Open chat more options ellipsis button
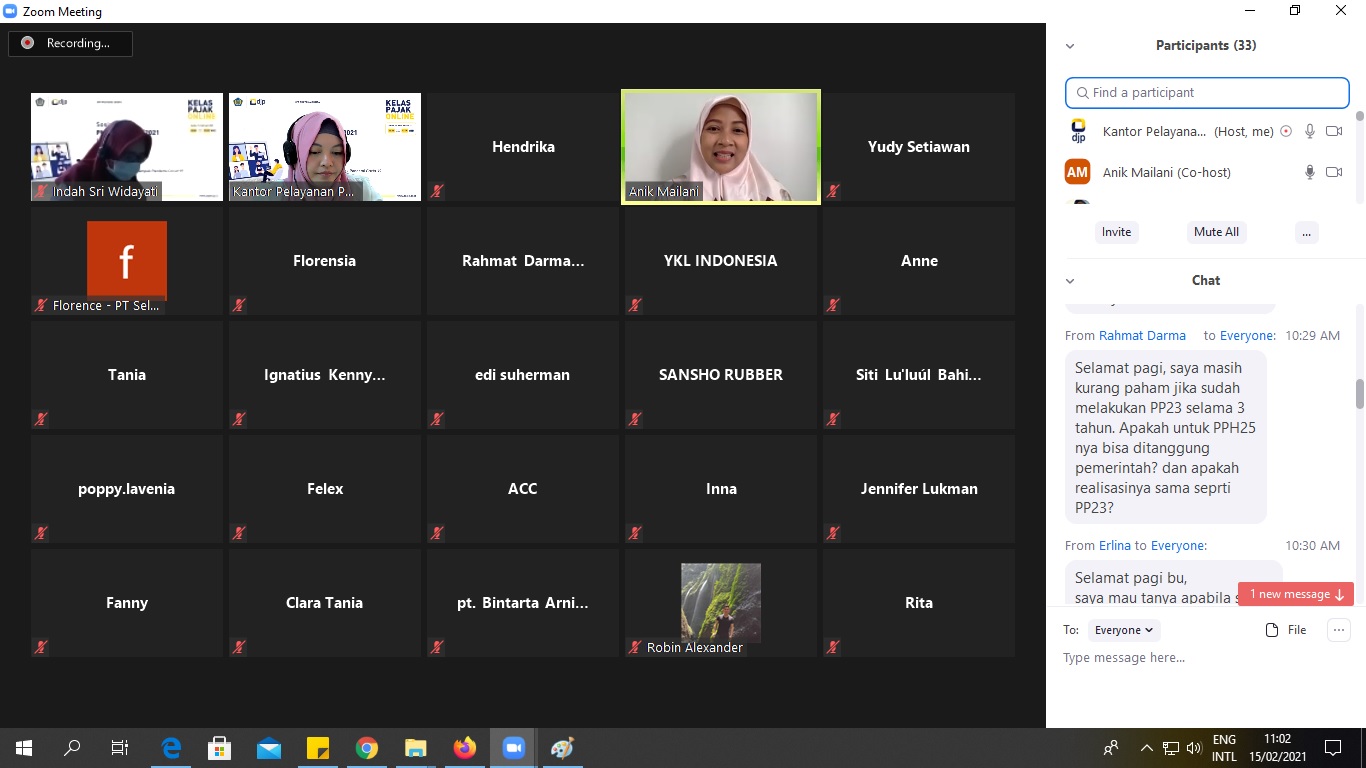 [1338, 630]
